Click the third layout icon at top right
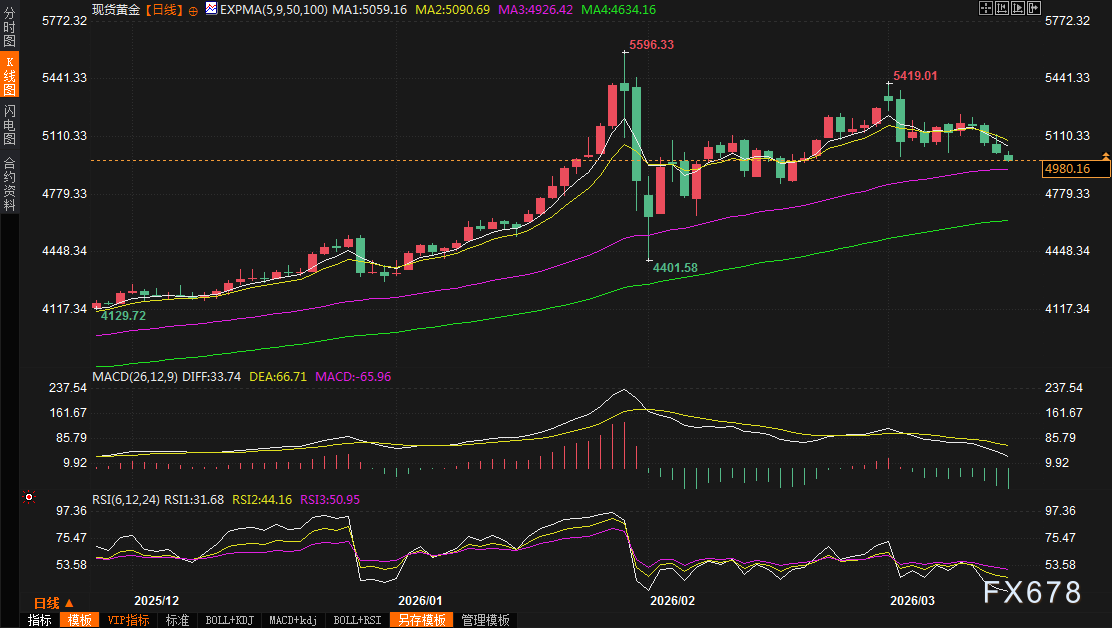 [x=1016, y=8]
